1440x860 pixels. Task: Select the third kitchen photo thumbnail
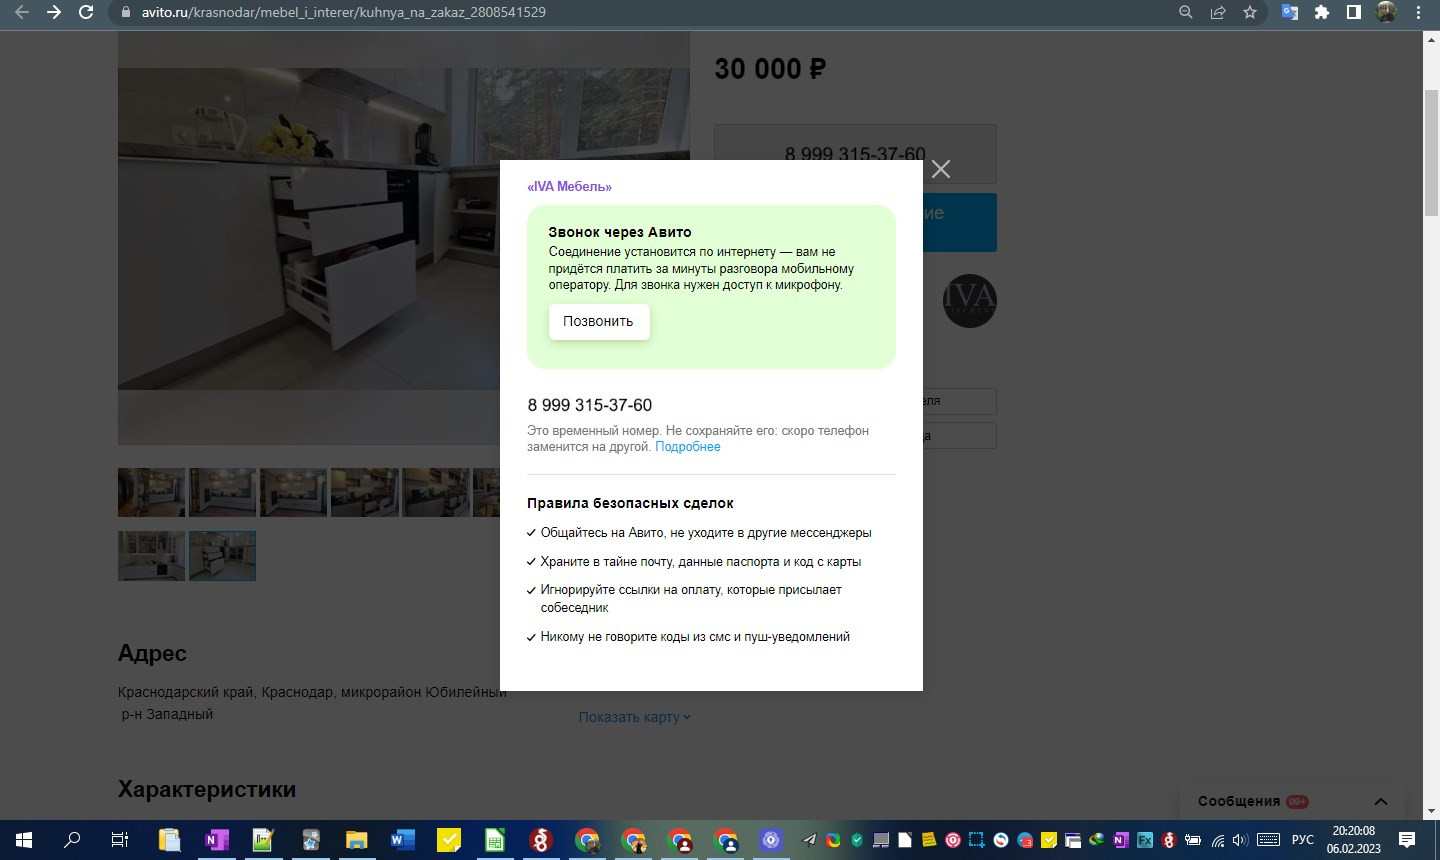pos(294,492)
